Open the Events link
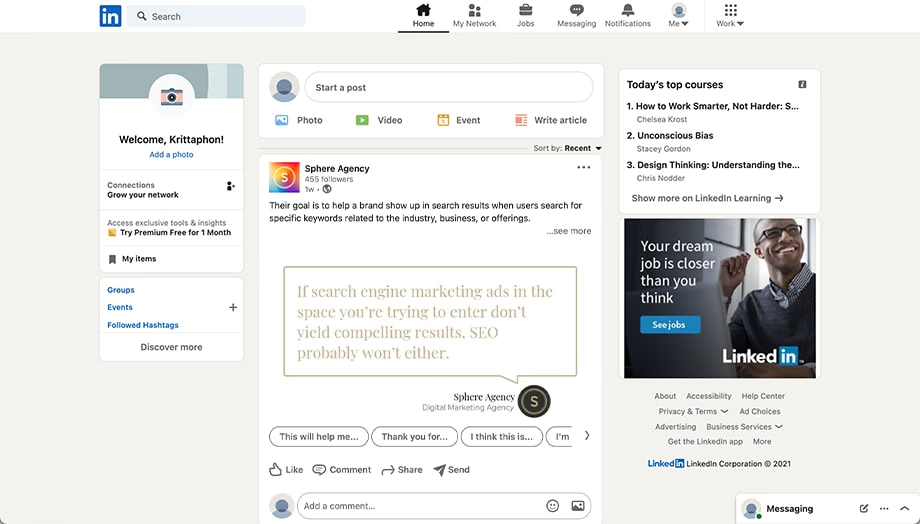920x524 pixels. [x=120, y=307]
